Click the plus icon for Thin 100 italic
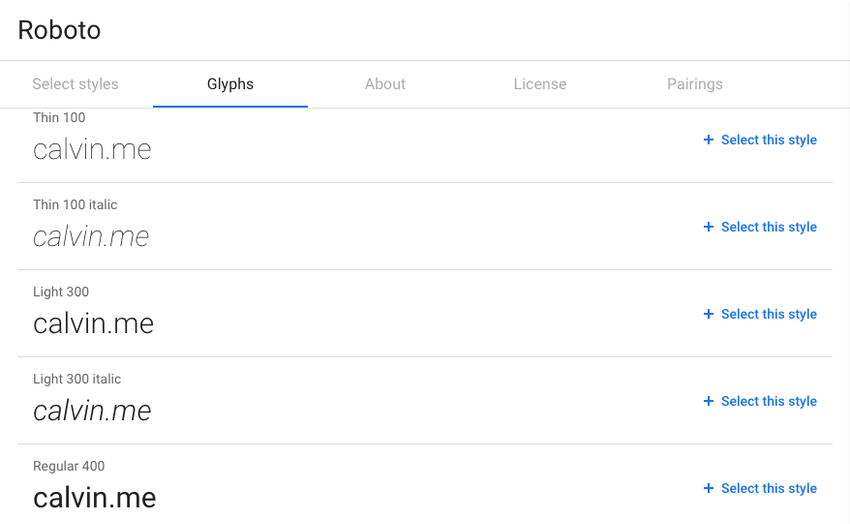The height and width of the screenshot is (524, 850). (708, 227)
